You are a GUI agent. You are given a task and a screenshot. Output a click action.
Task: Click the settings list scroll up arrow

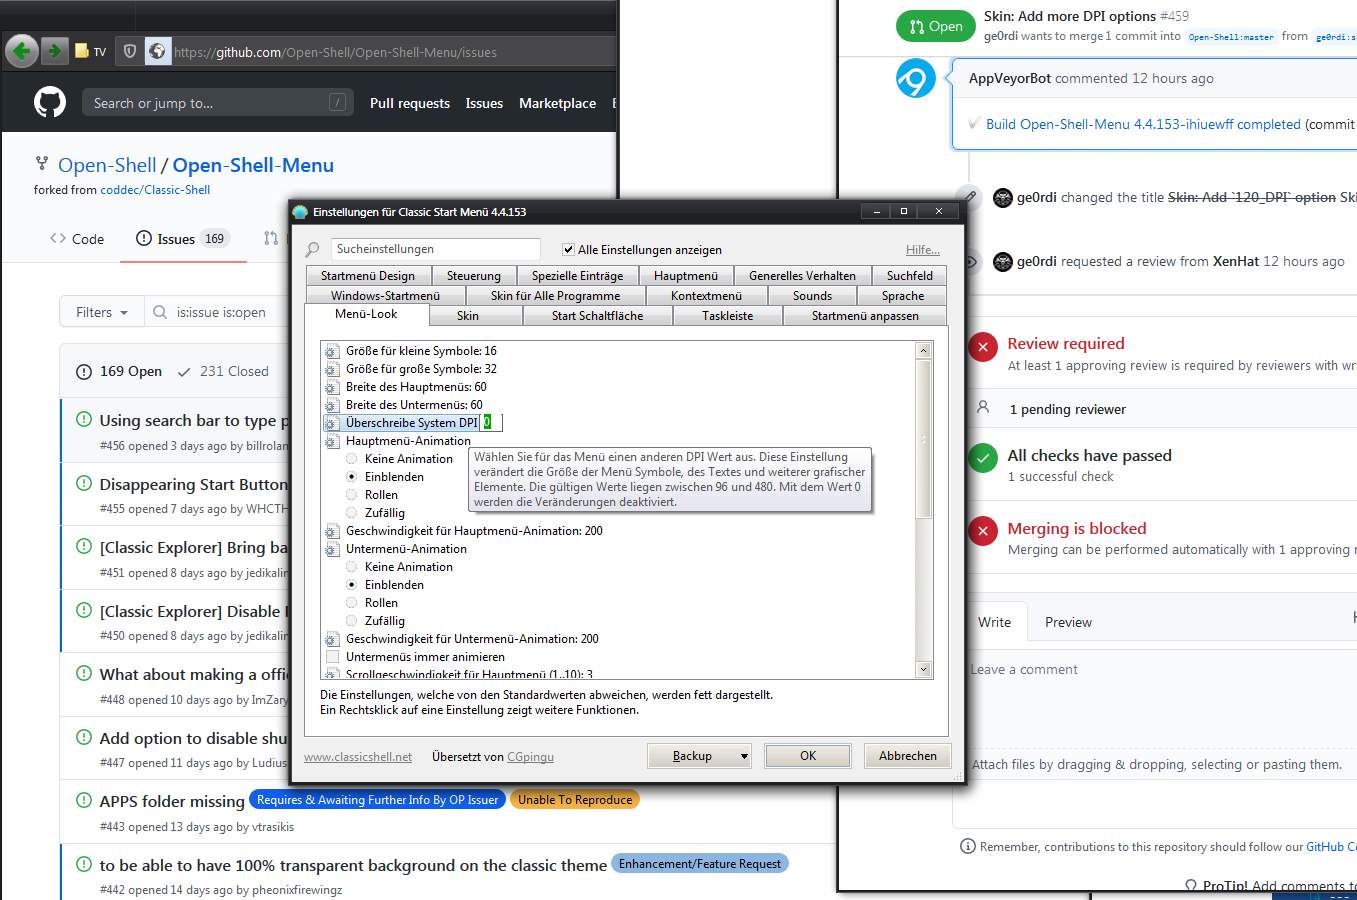924,350
